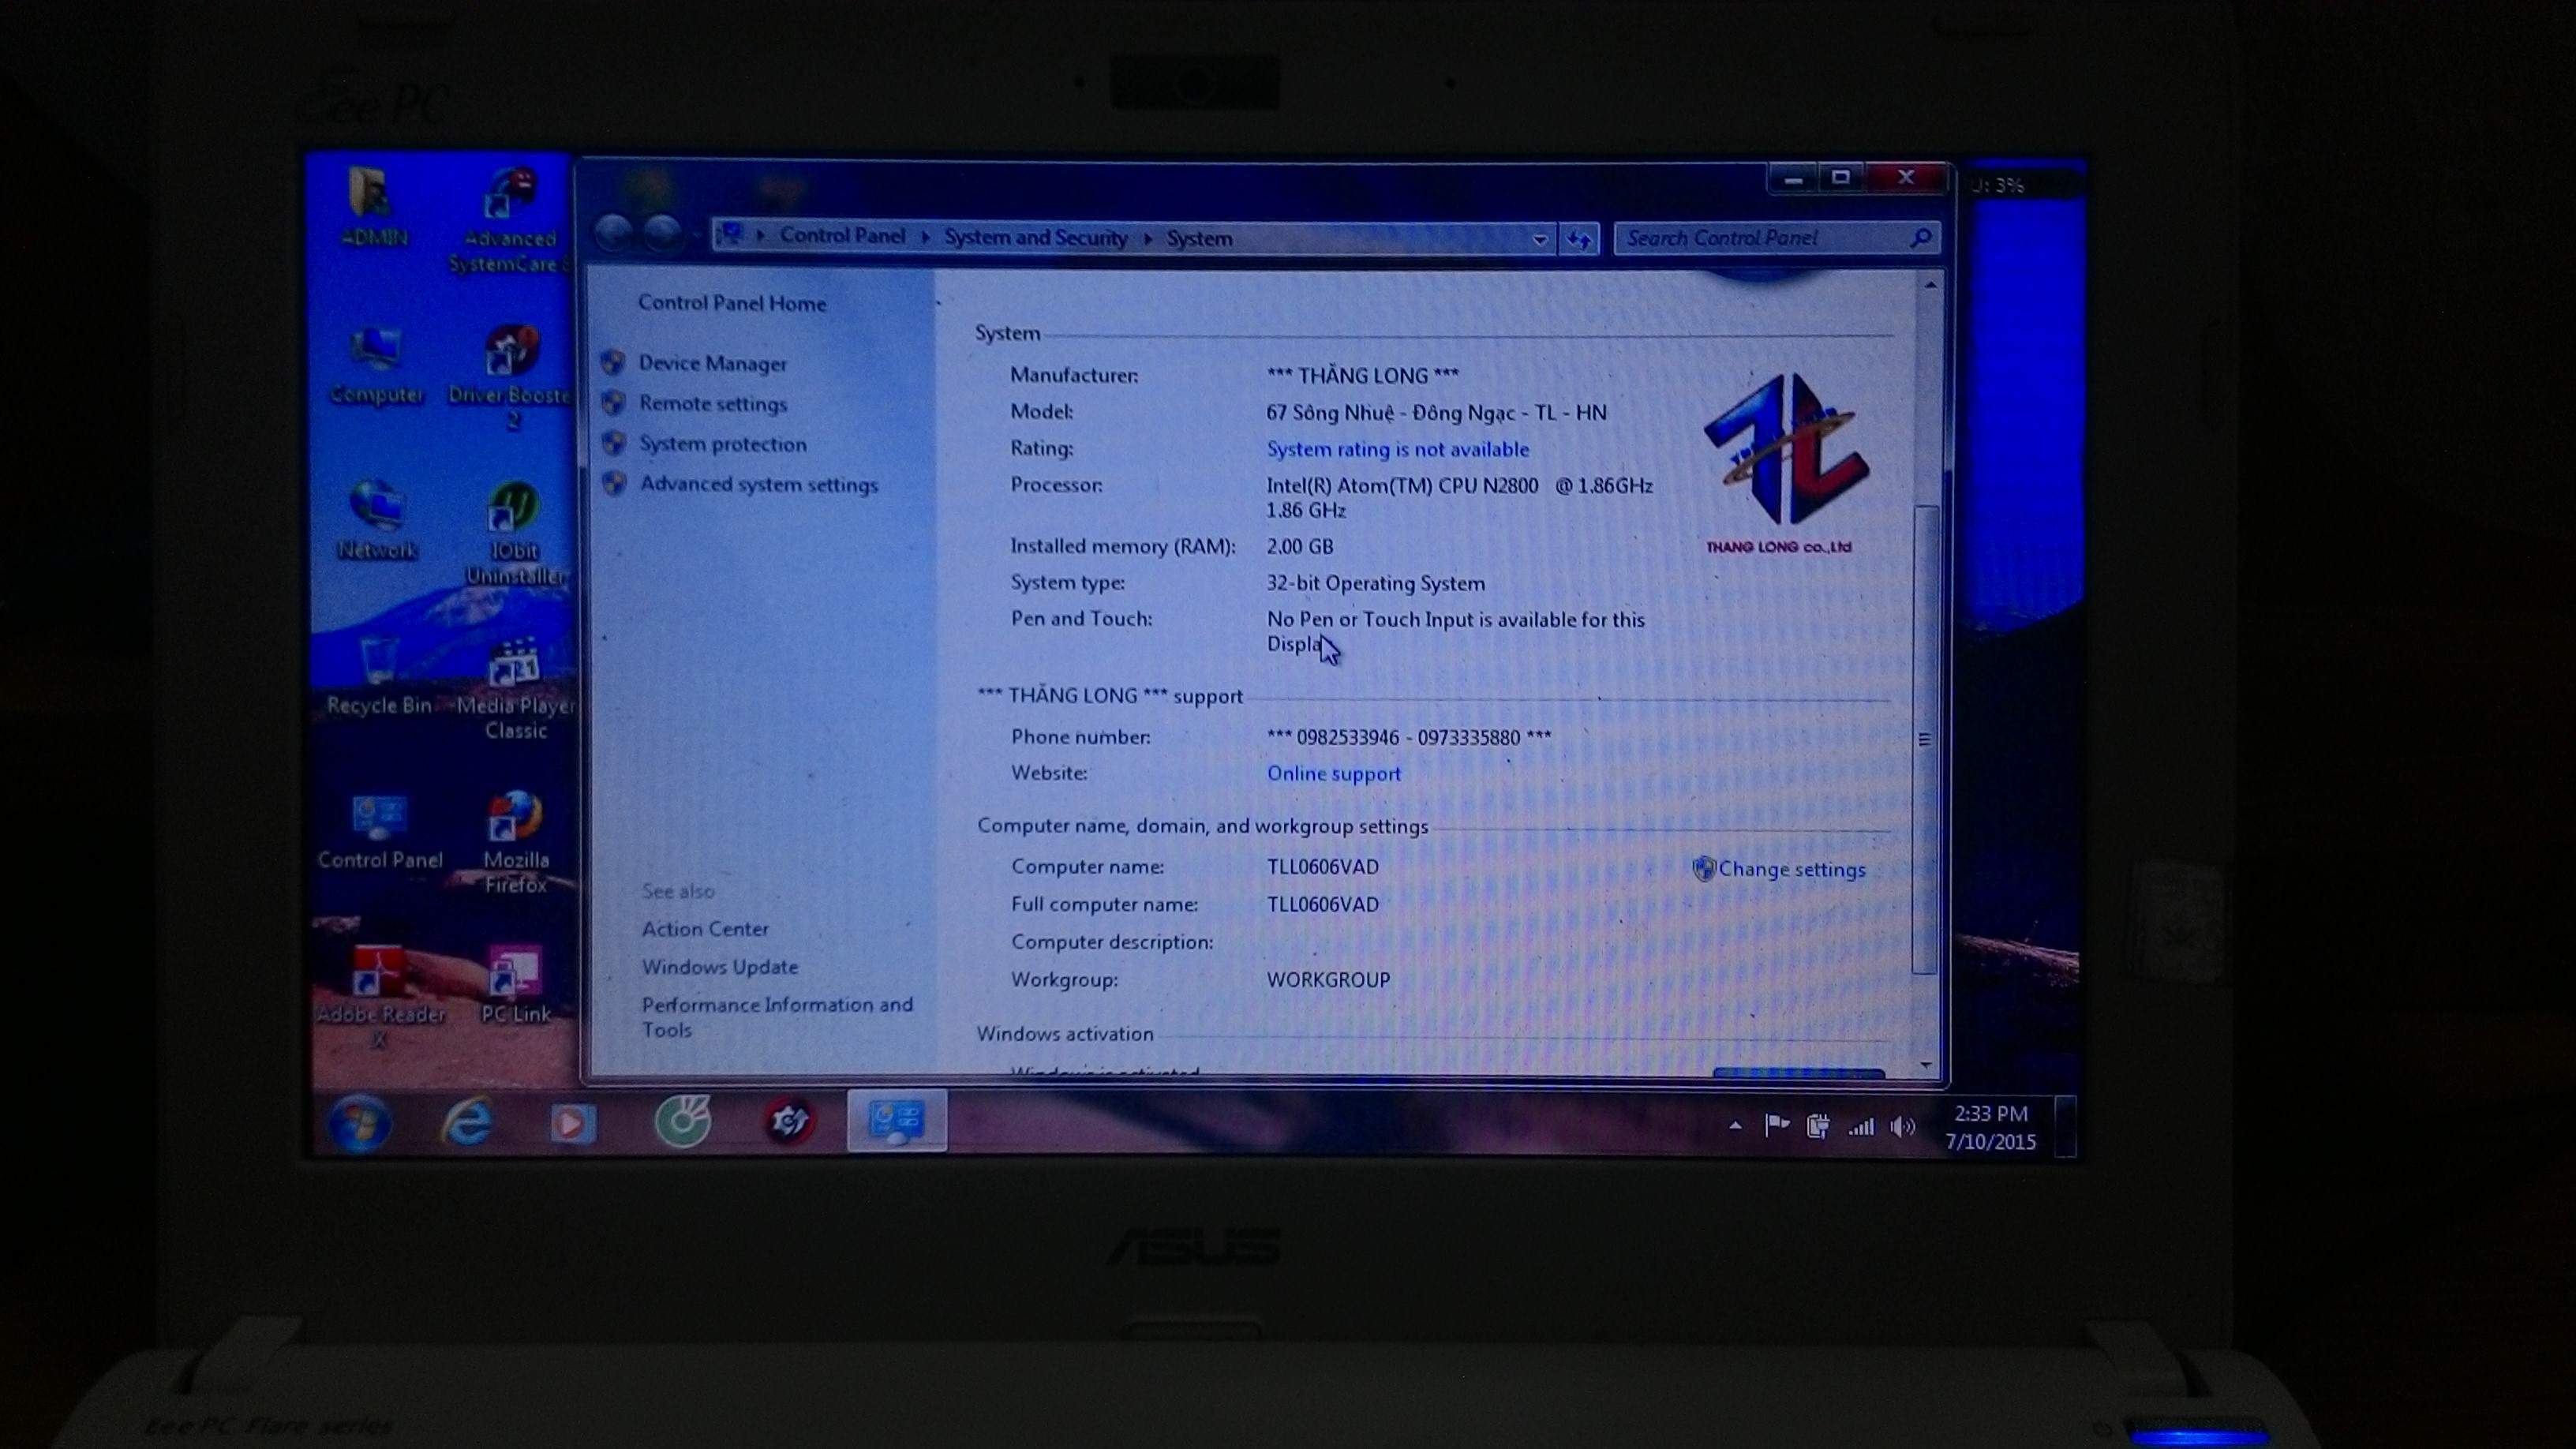Open Advanced system settings
Screen dimensions: 2576x1449
(x=759, y=484)
